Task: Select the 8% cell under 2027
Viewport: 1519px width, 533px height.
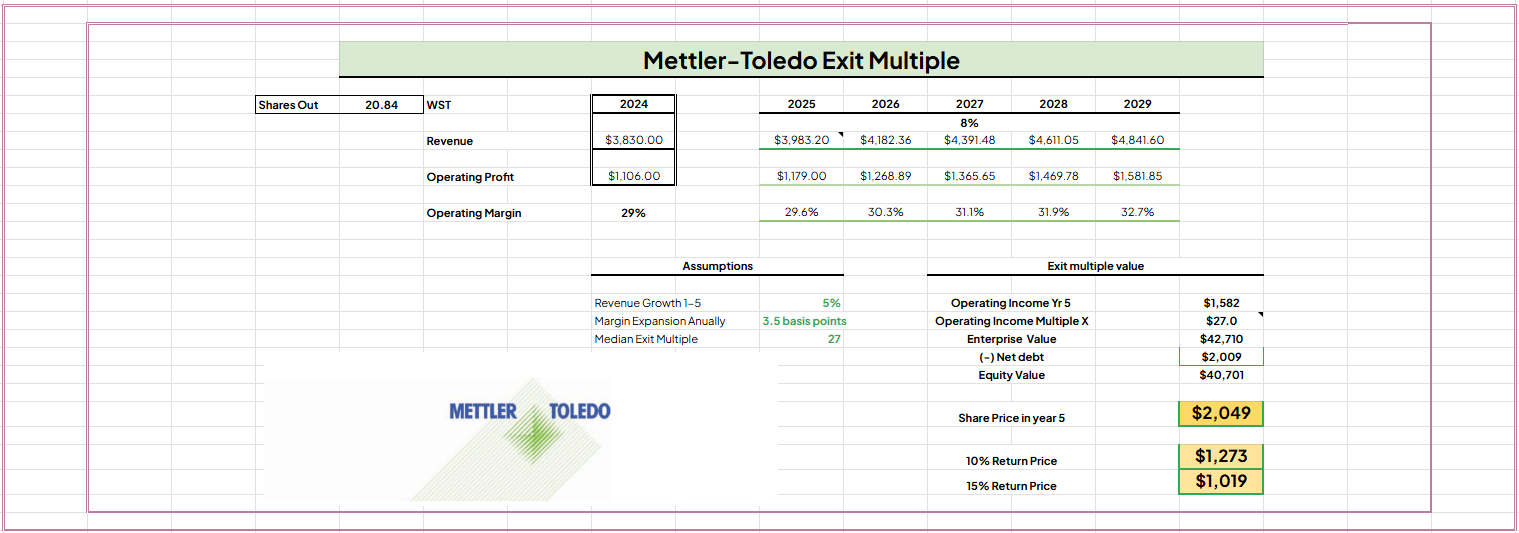Action: [969, 122]
